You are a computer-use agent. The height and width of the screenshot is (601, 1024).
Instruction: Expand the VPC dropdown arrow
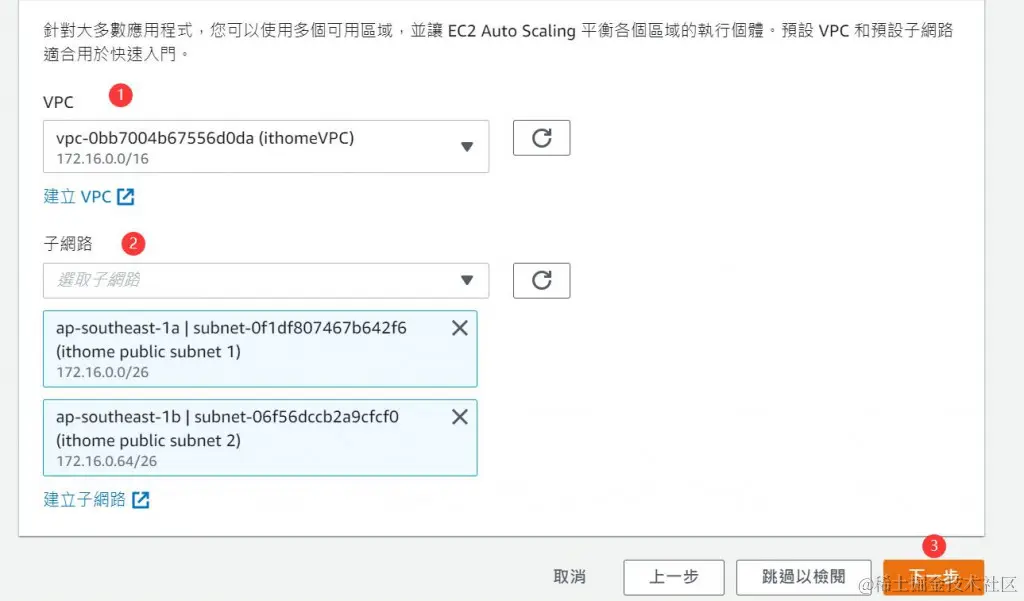tap(467, 145)
